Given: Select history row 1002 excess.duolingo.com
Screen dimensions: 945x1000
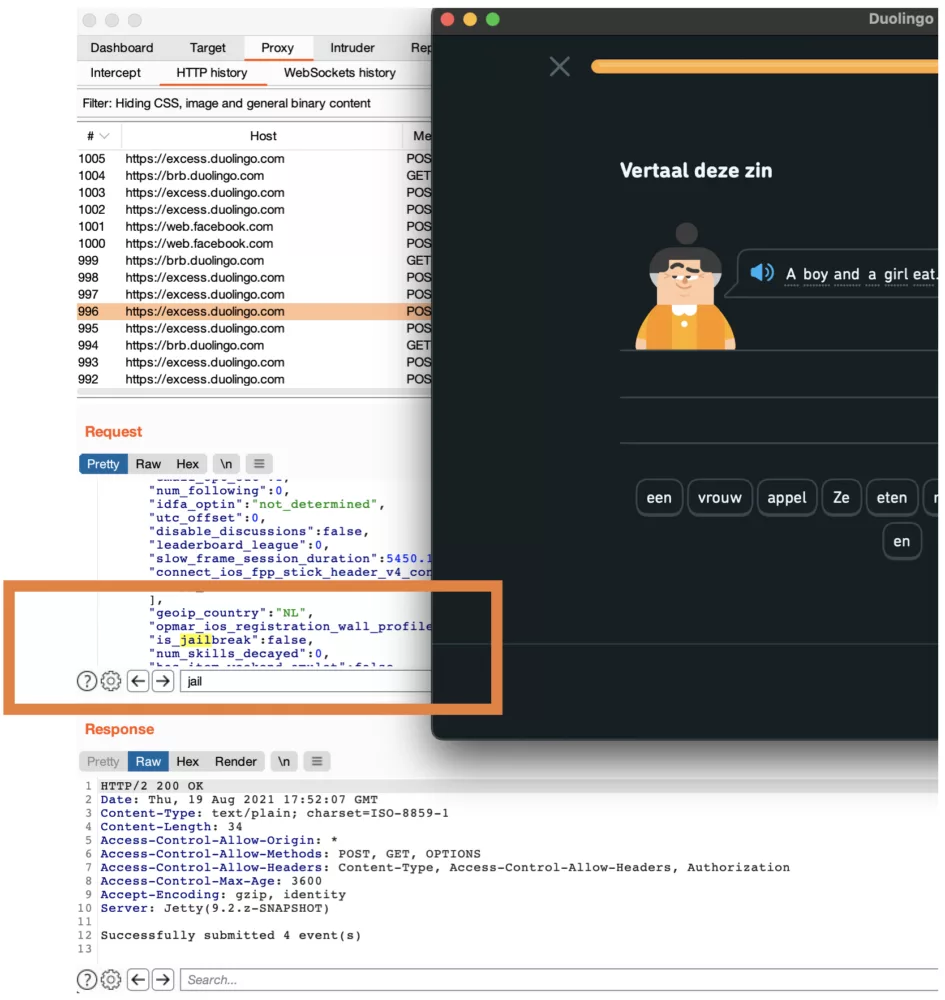Looking at the screenshot, I should 254,210.
